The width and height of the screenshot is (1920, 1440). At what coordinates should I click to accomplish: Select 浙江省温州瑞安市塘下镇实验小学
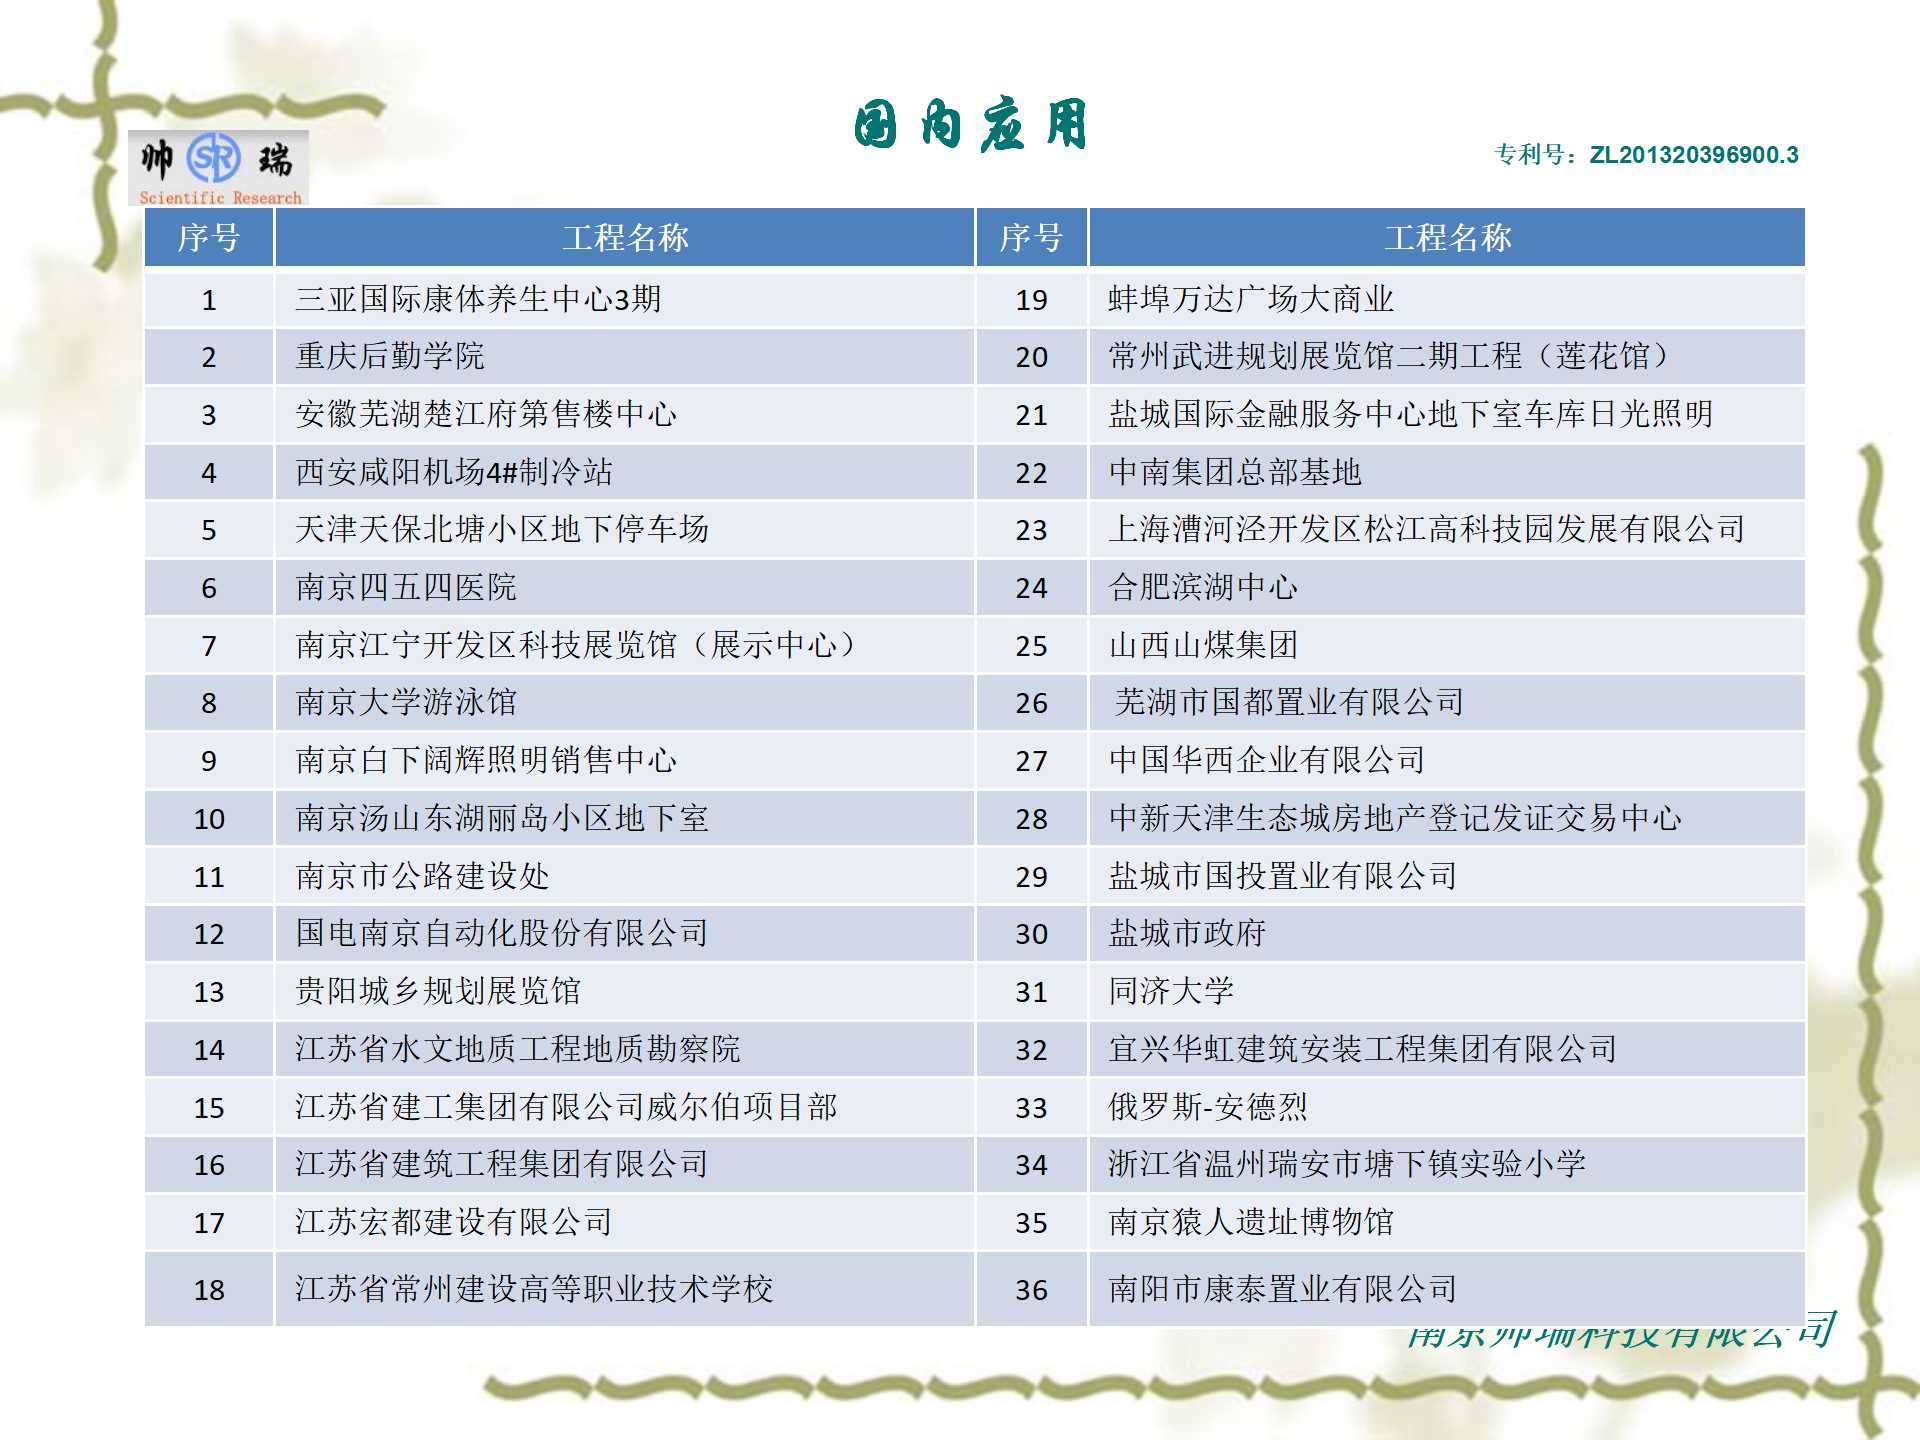click(1447, 1165)
